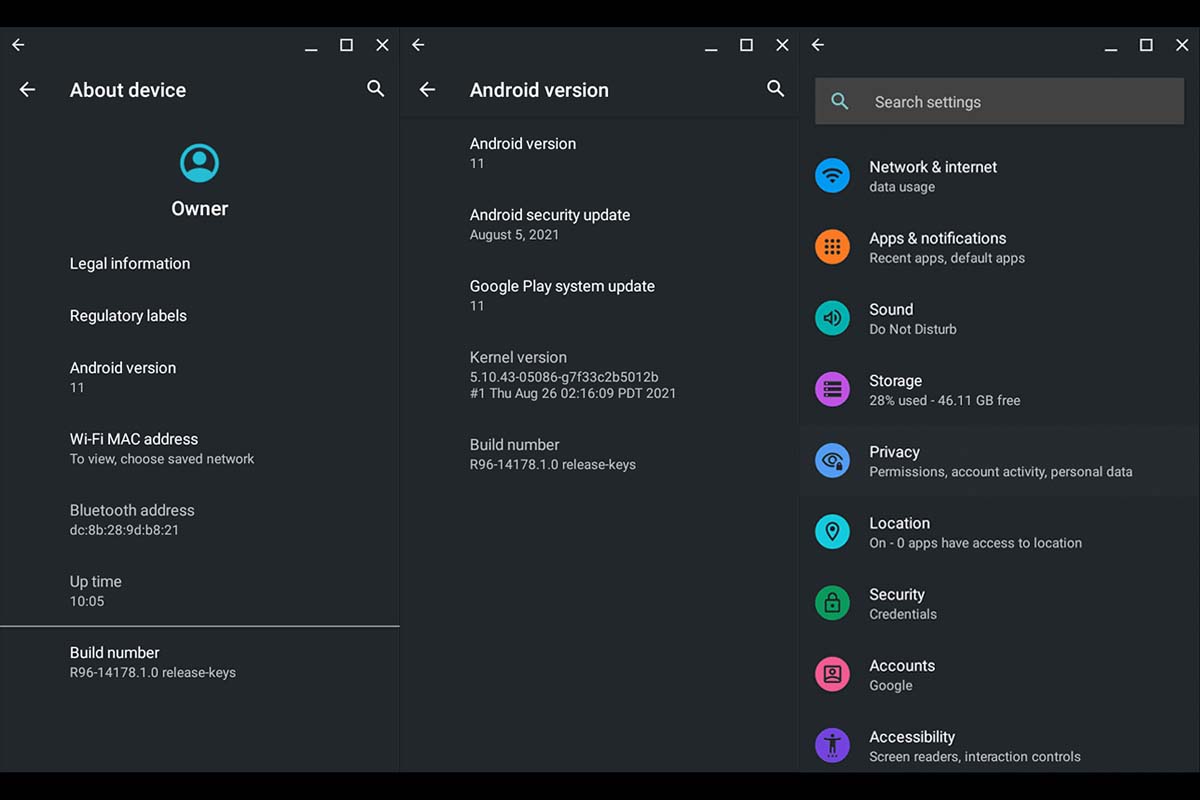1200x800 pixels.
Task: View Regulatory labels
Action: [127, 315]
